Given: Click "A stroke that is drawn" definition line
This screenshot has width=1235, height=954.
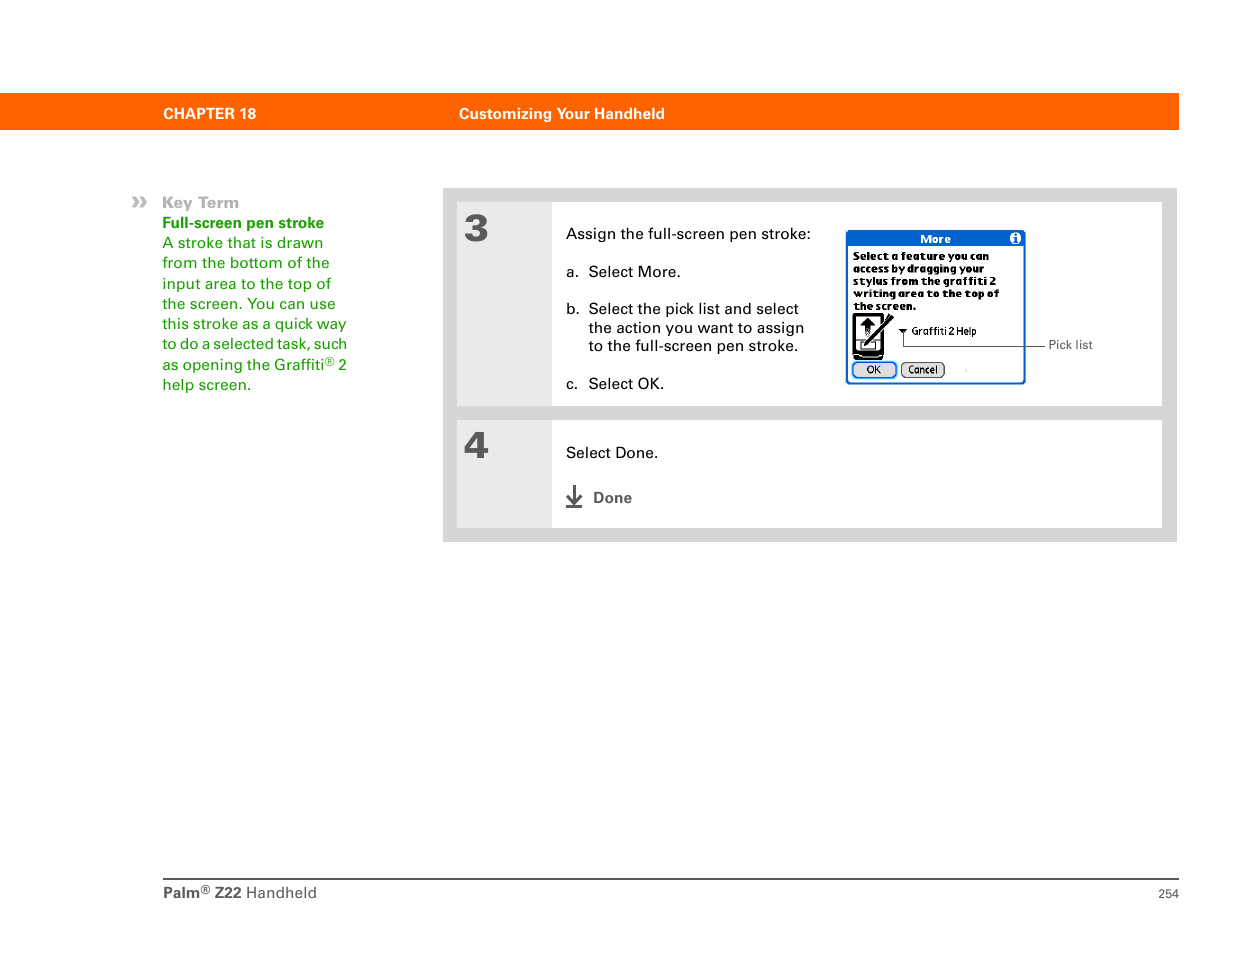Looking at the screenshot, I should [x=243, y=243].
